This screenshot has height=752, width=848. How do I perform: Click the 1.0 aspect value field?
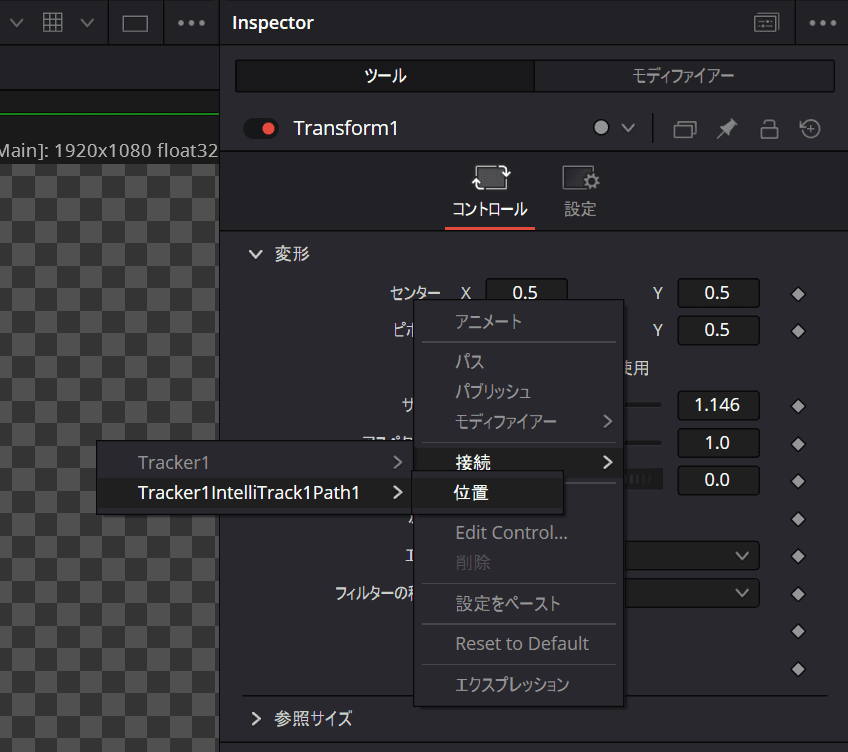[x=718, y=443]
